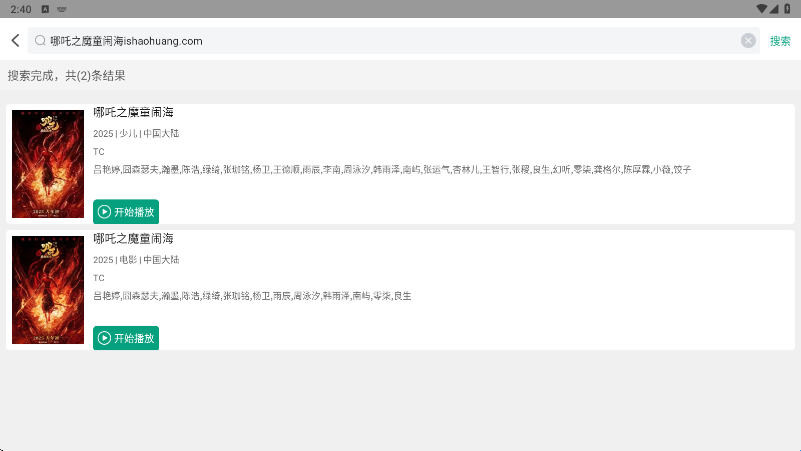Open title 哪吒之魔童闹海 in 电影 result

pyautogui.click(x=133, y=239)
